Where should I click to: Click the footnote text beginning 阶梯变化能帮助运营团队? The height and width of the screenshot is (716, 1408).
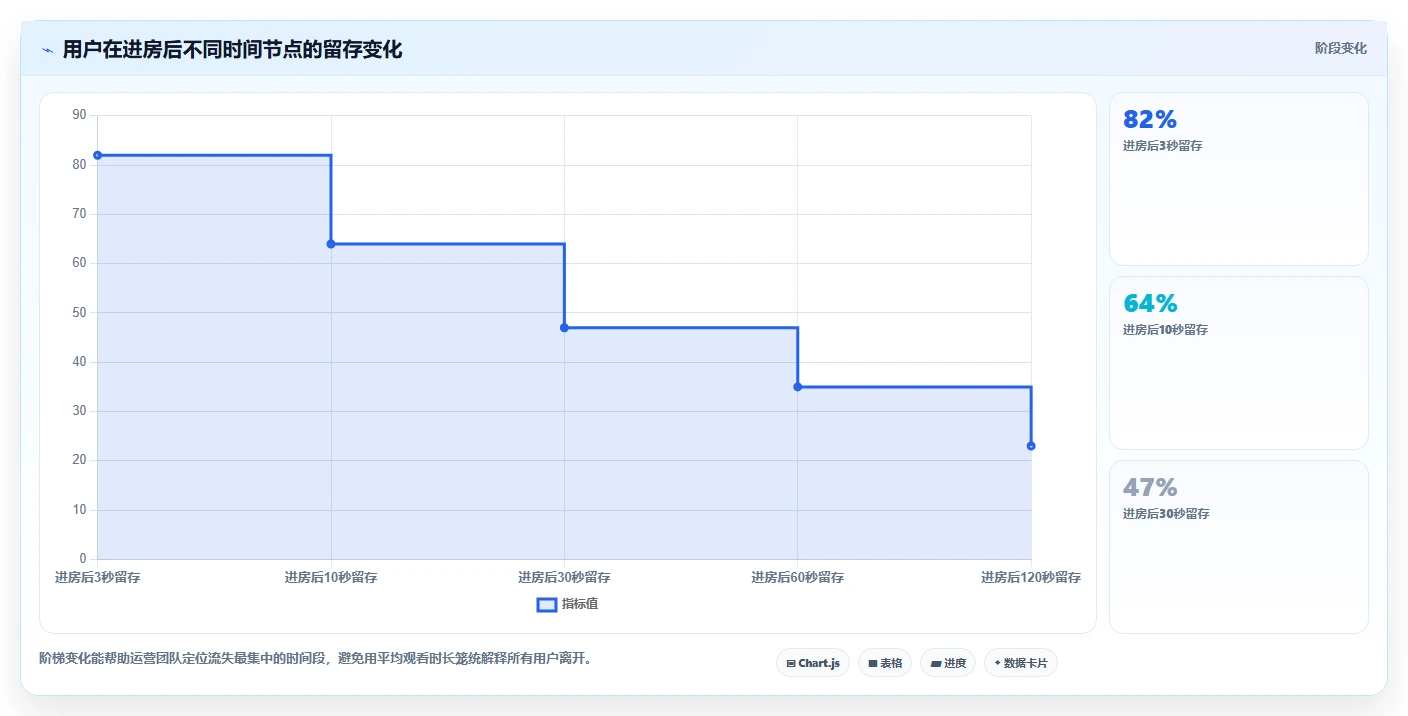[x=316, y=658]
